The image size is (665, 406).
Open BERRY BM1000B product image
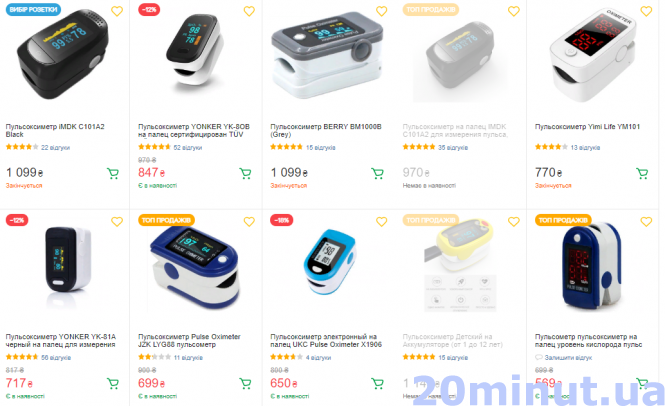(x=327, y=55)
